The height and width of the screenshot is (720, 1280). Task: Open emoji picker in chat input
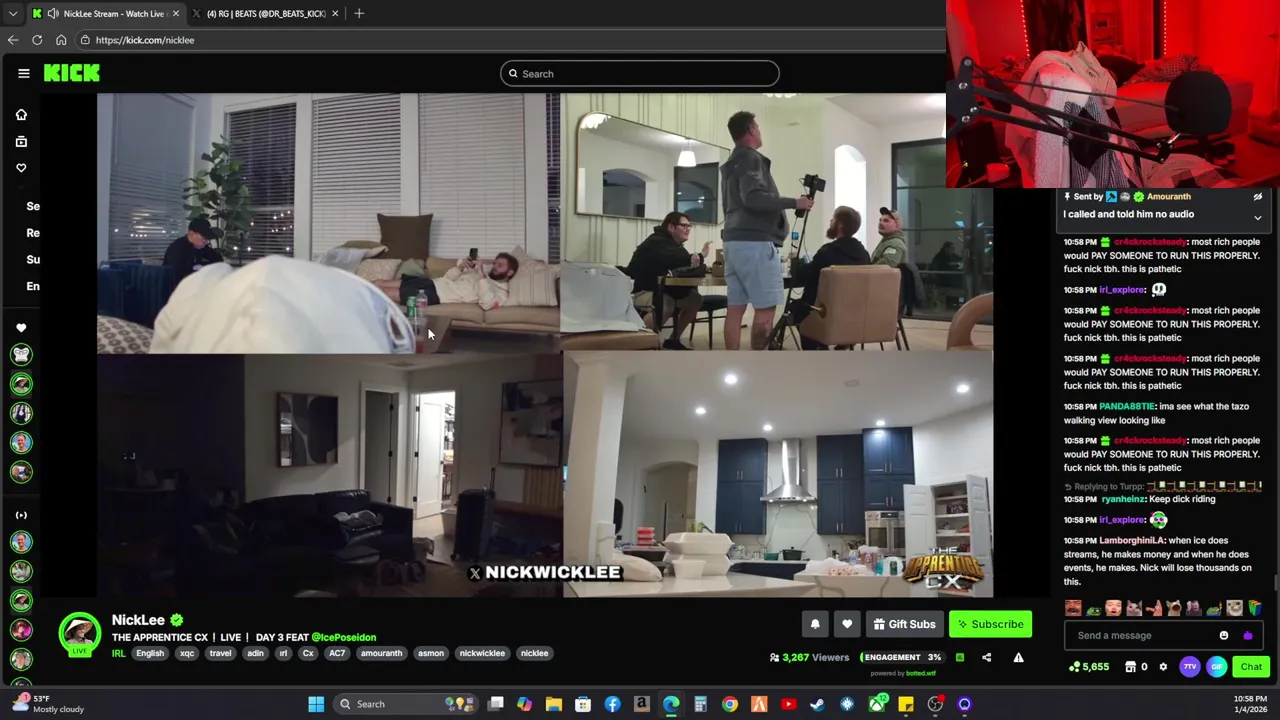(1224, 635)
